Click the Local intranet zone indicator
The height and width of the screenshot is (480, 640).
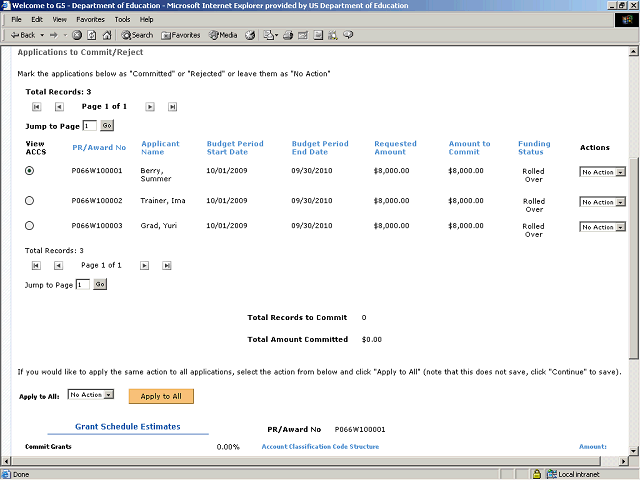[573, 474]
